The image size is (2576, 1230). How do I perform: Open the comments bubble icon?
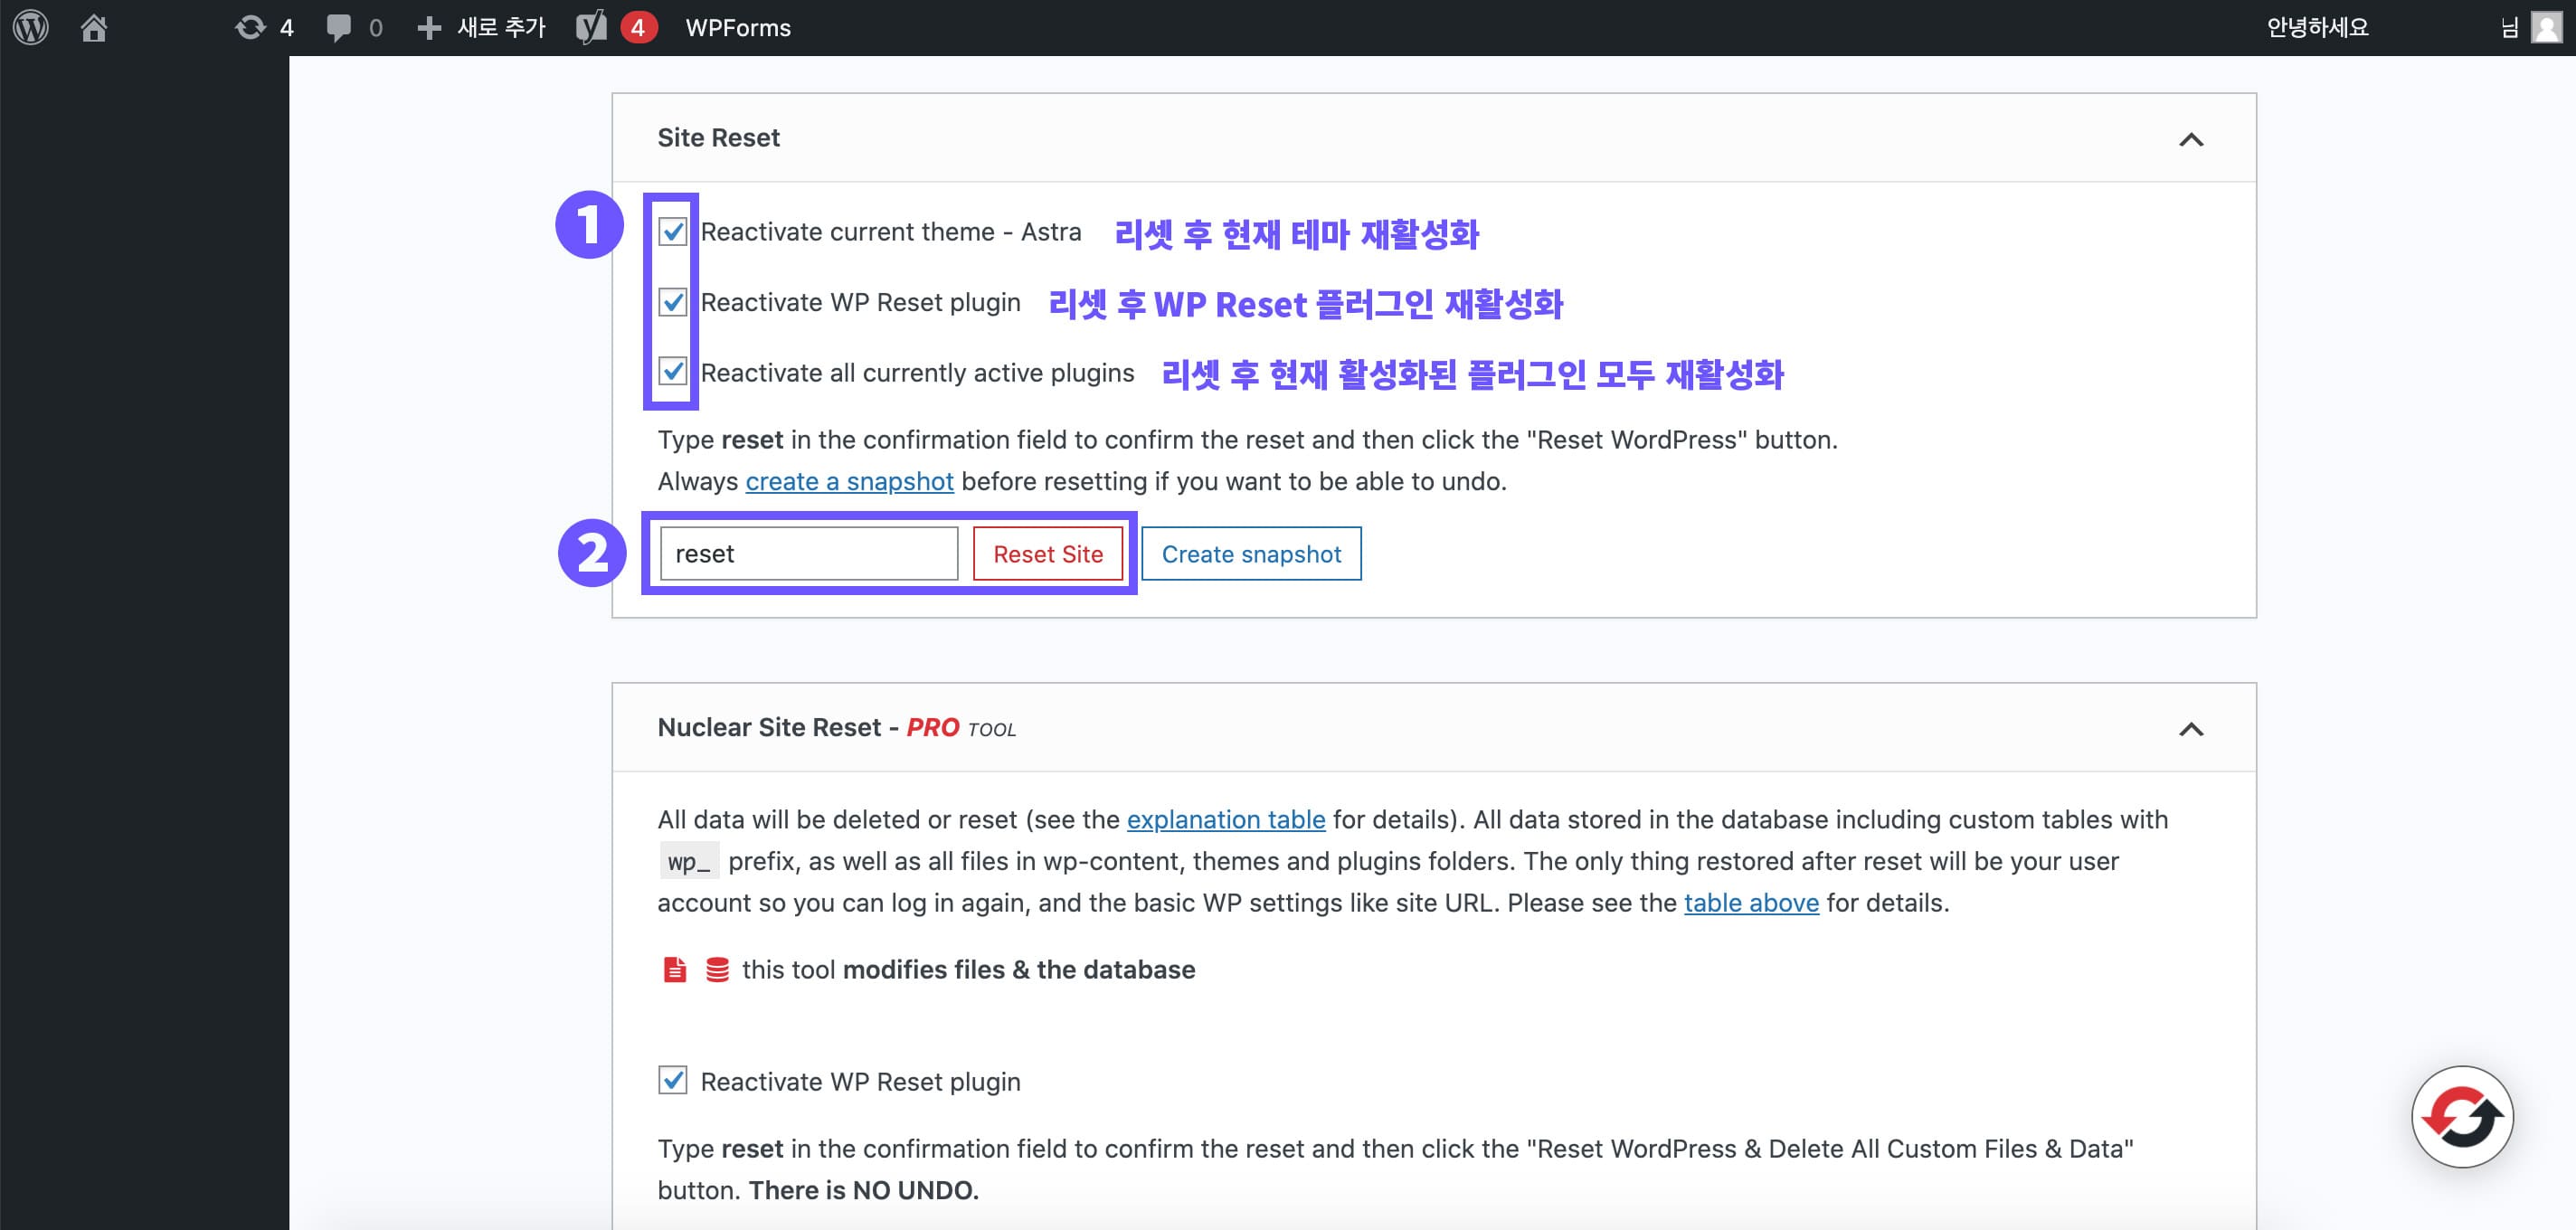(339, 27)
